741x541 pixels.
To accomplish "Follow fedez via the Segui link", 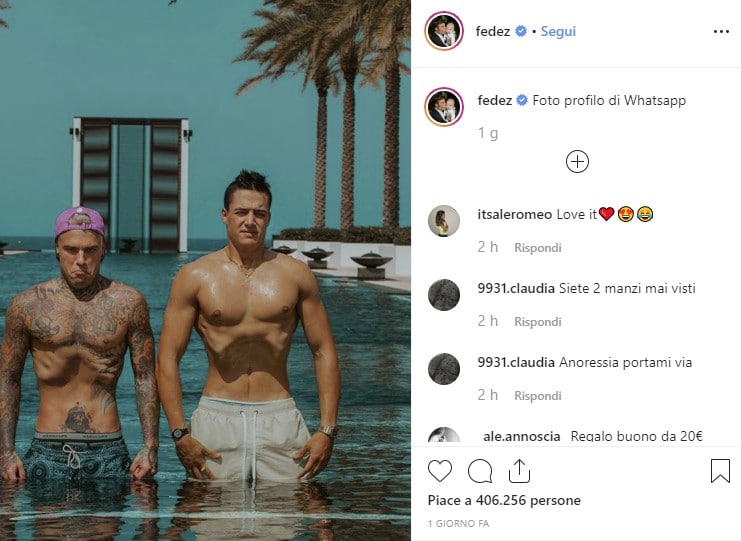I will 558,31.
